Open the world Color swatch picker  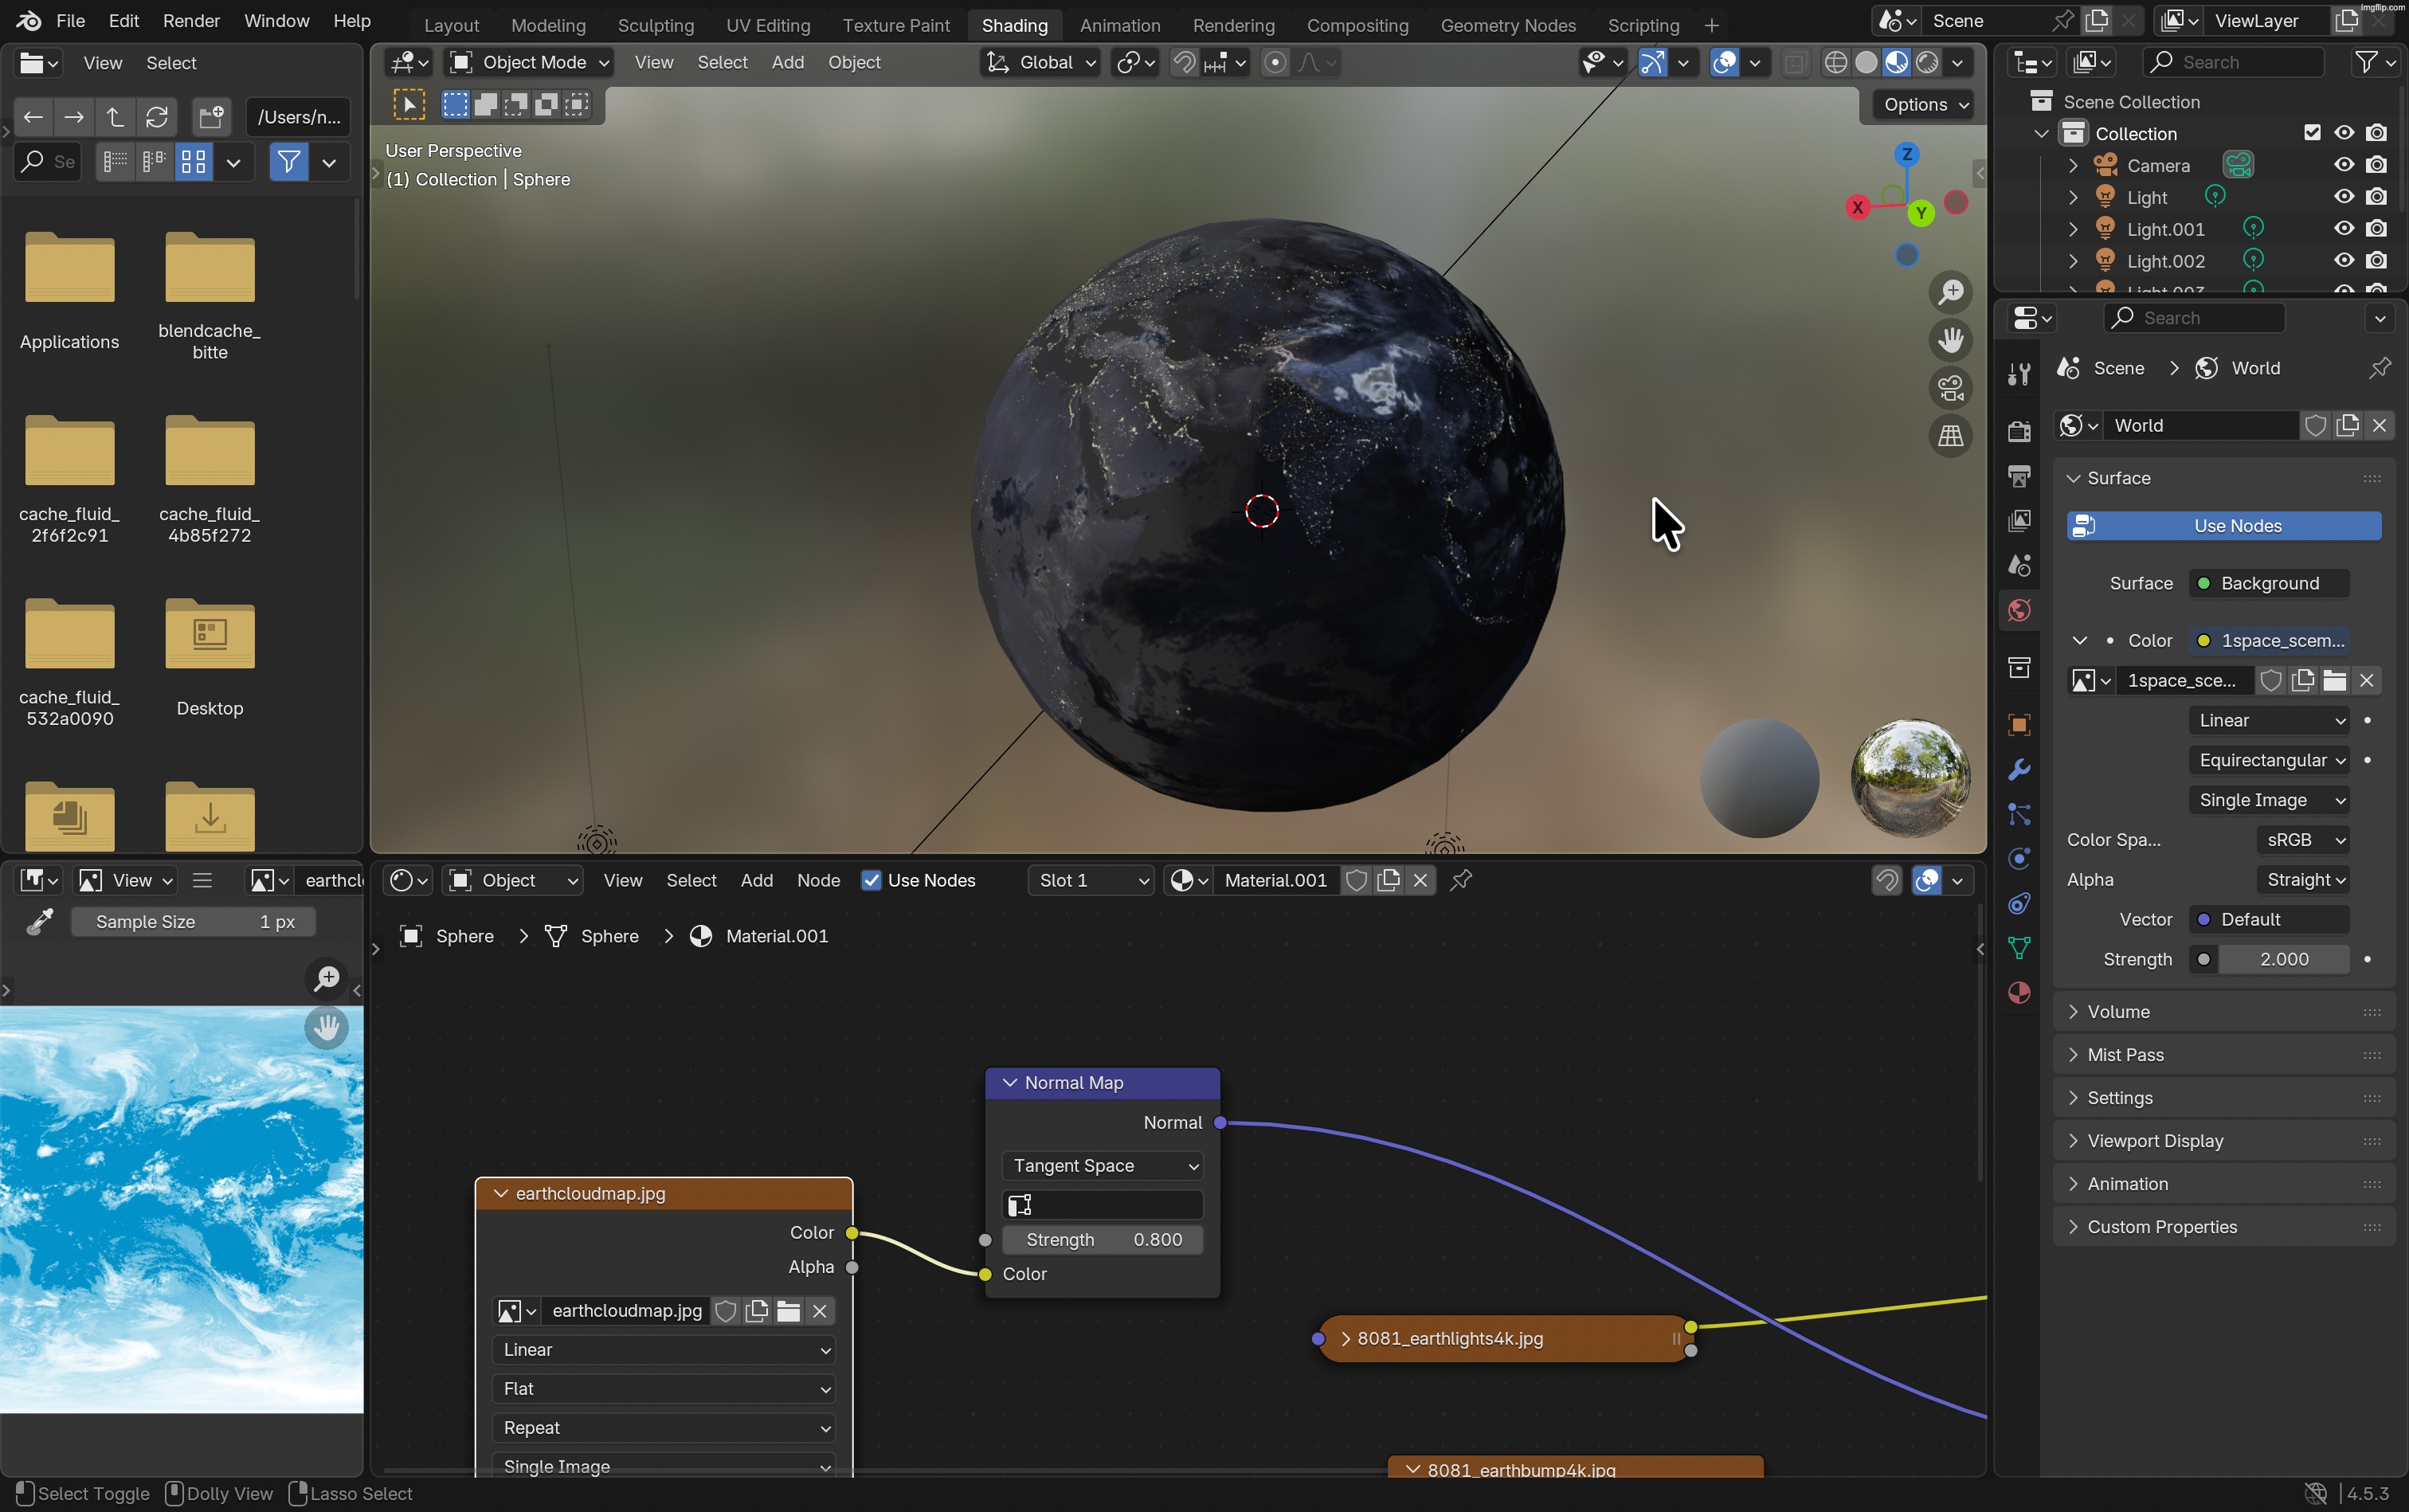point(2204,641)
